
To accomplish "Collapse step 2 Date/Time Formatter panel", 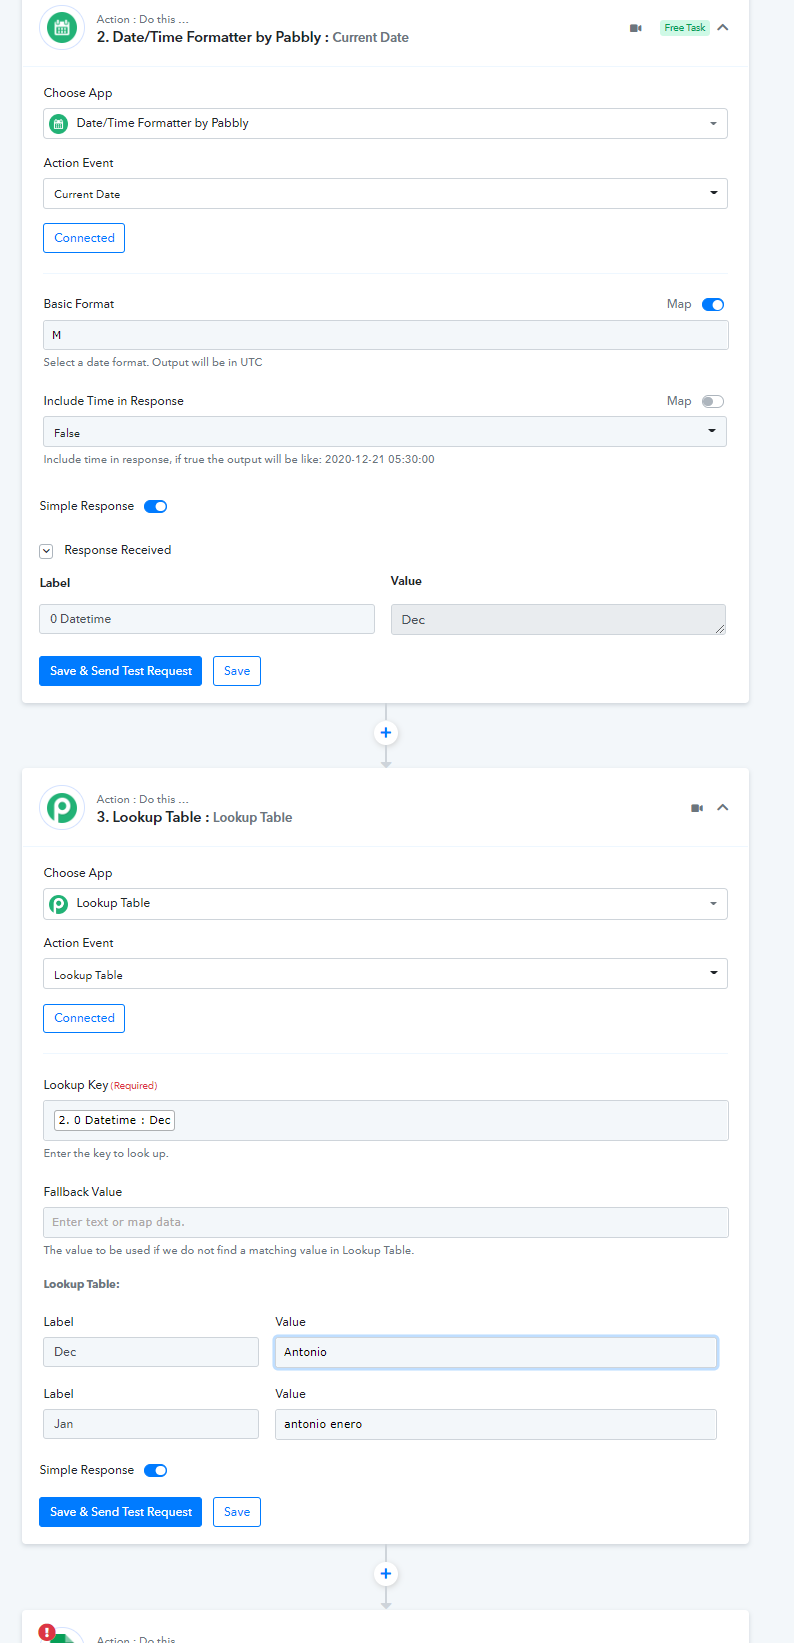I will tap(723, 27).
